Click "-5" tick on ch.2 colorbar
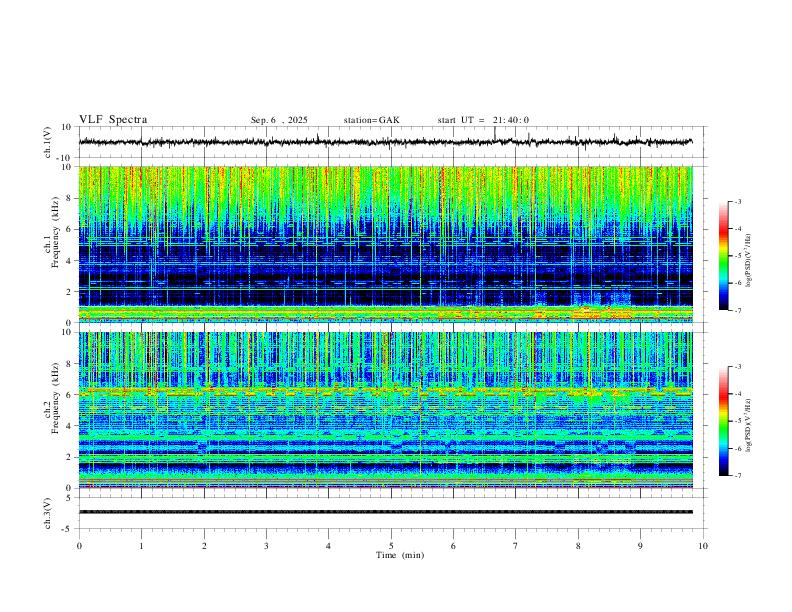792x612 pixels. [x=737, y=421]
